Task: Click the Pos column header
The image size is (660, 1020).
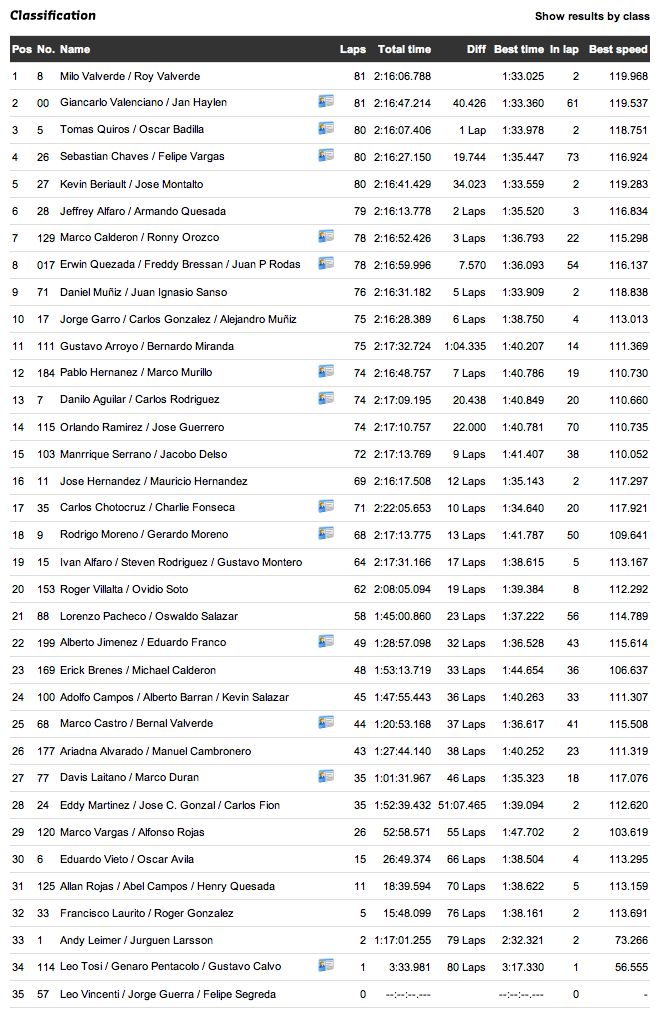Action: point(21,49)
